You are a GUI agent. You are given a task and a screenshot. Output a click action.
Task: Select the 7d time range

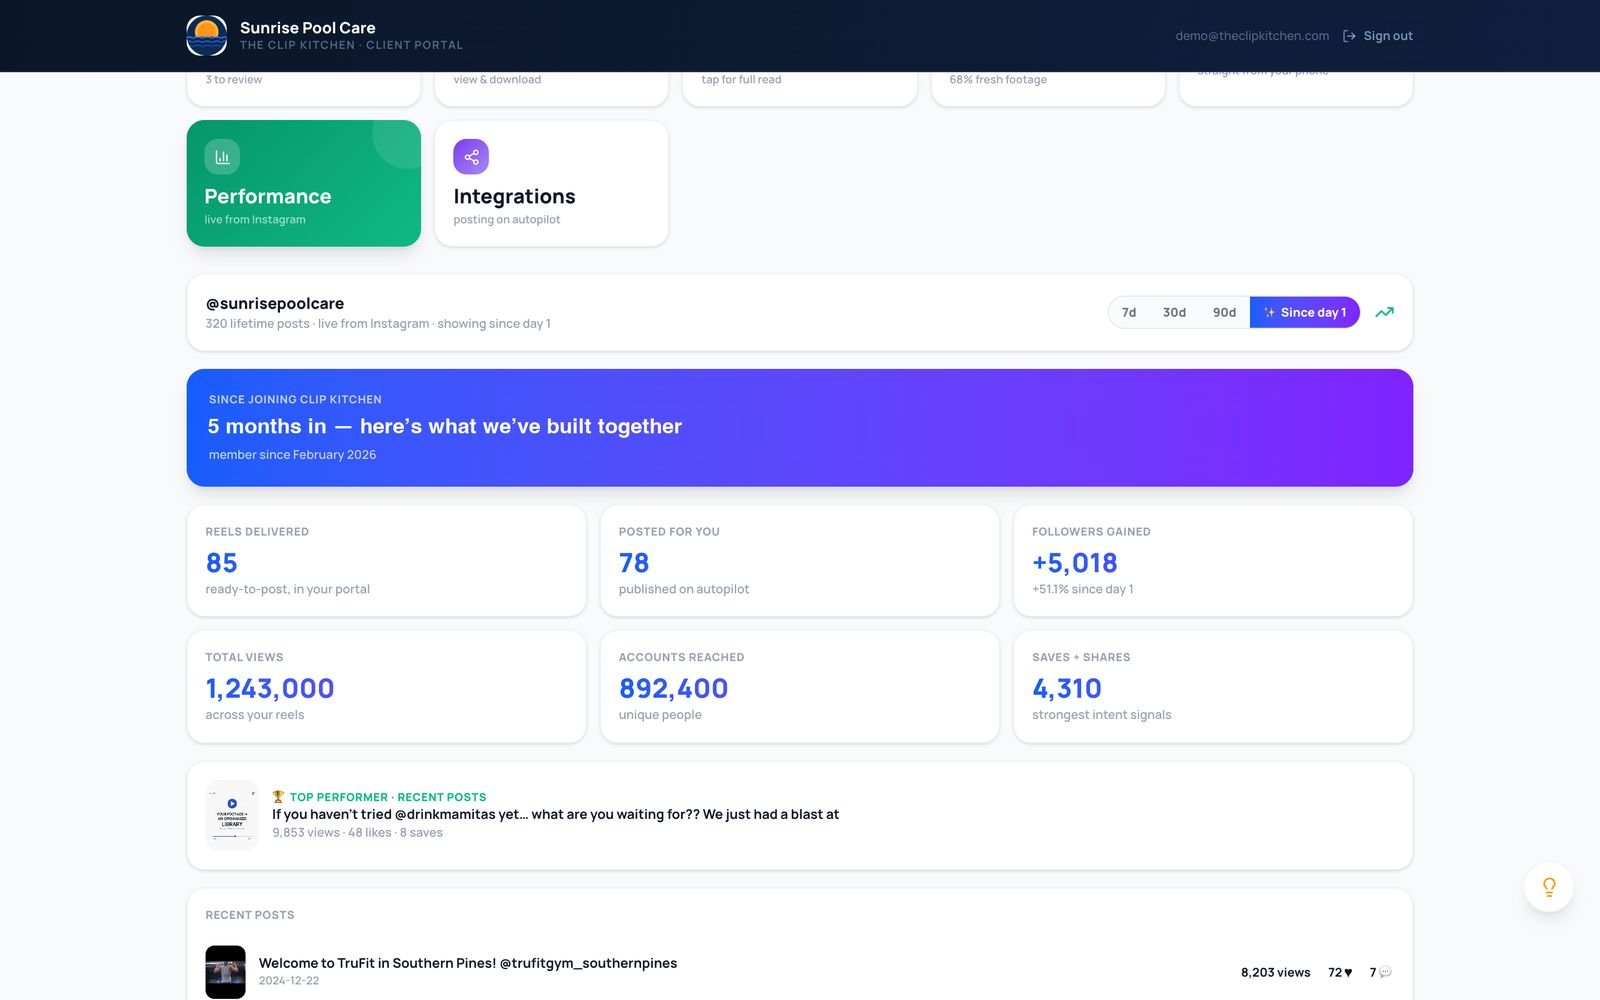[1129, 313]
